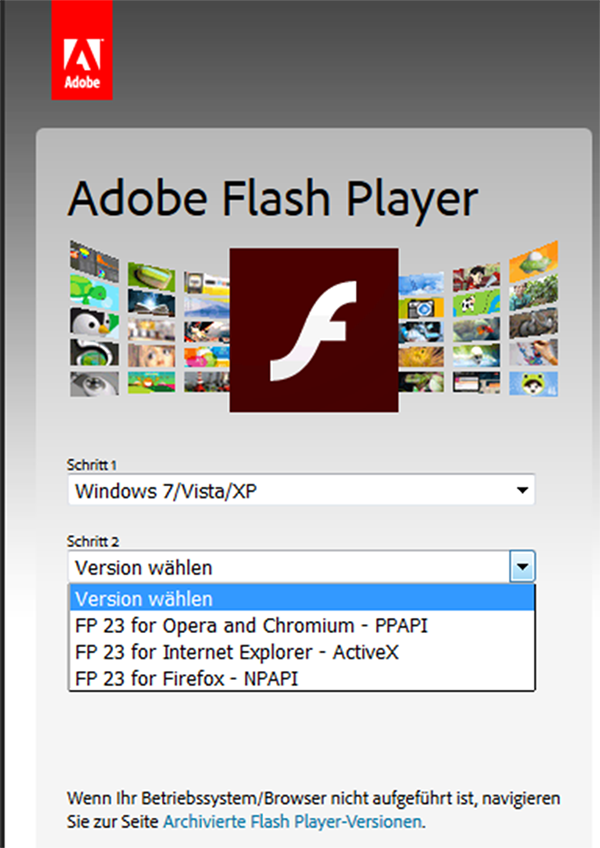600x848 pixels.
Task: Click the frog hat character thumbnail
Action: tap(533, 383)
